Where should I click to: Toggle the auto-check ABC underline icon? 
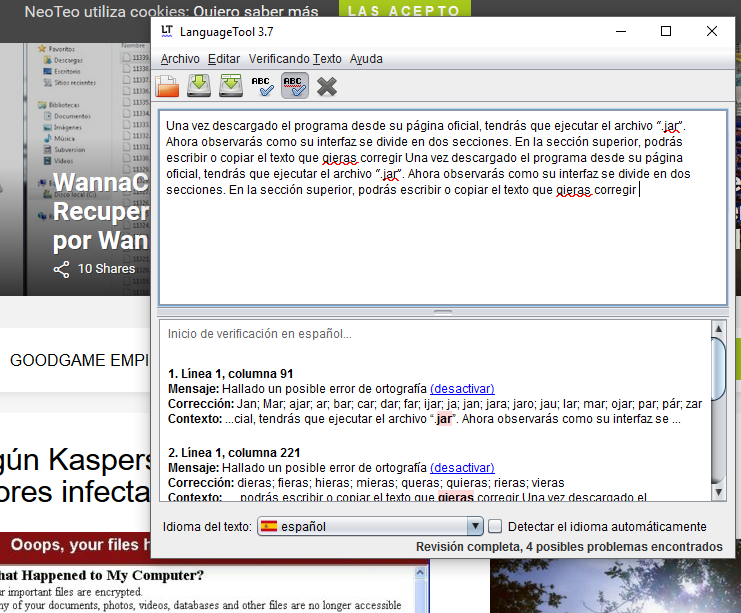tap(295, 86)
